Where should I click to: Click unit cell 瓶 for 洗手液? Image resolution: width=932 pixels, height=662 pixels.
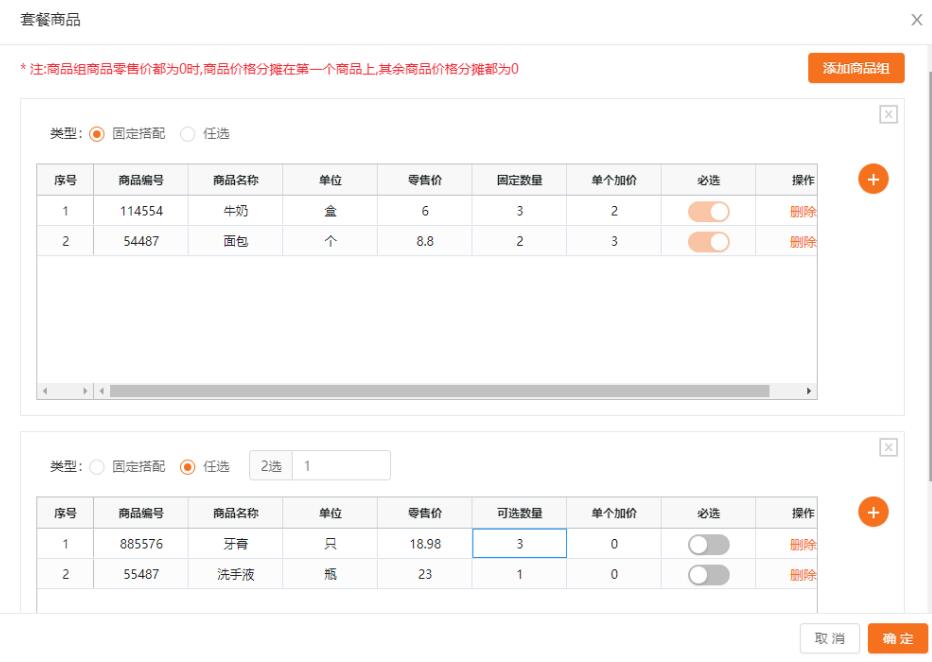click(x=330, y=574)
